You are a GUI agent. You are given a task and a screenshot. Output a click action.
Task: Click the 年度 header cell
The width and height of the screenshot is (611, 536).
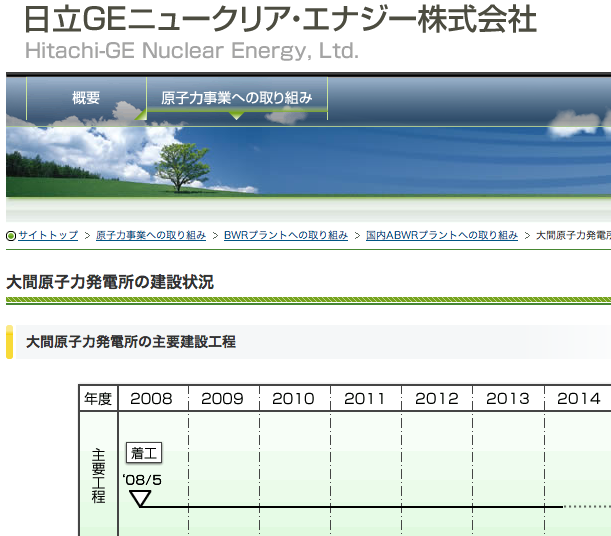point(98,398)
